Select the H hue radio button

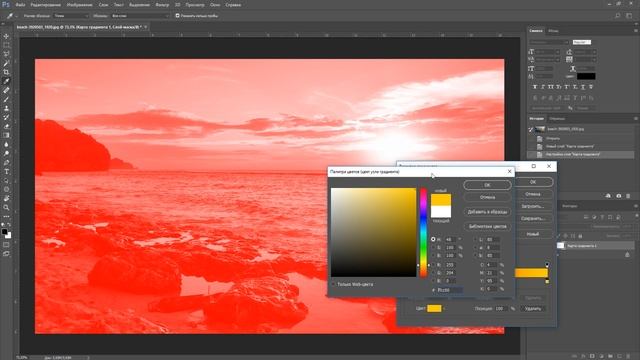pyautogui.click(x=433, y=240)
